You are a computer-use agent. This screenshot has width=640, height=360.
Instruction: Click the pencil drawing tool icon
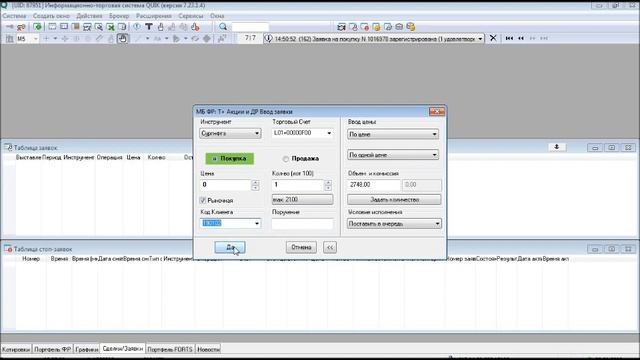point(99,38)
